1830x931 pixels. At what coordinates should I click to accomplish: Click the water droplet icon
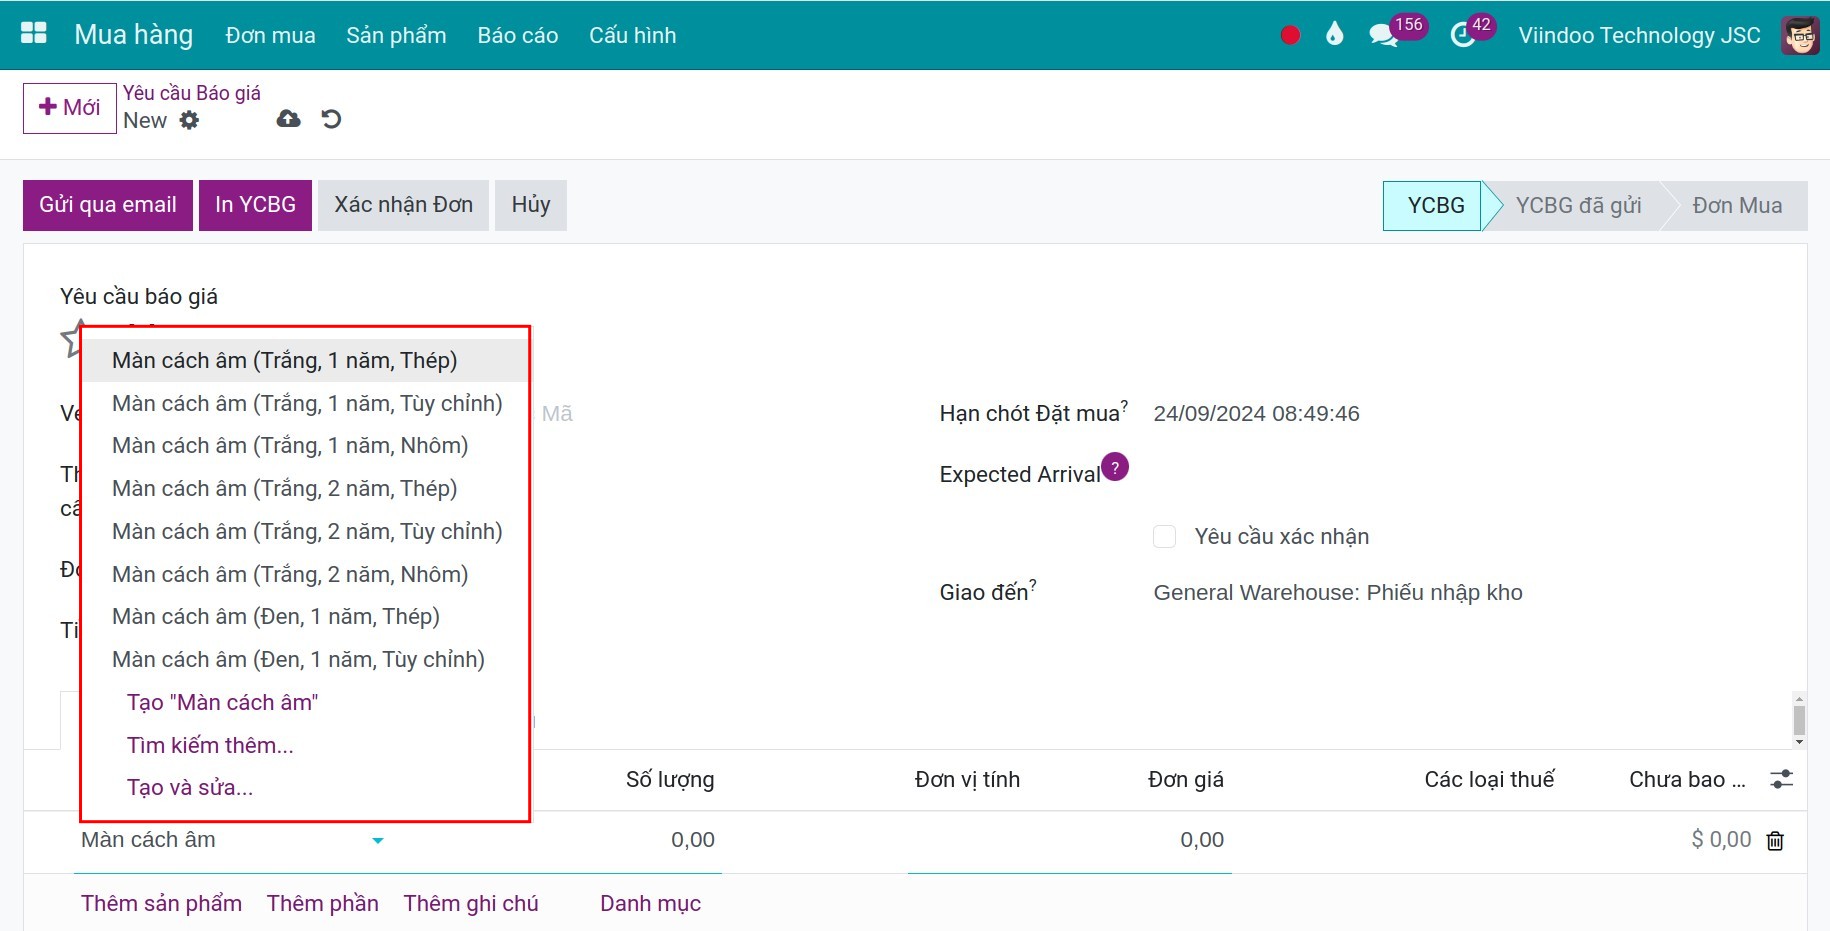[1334, 35]
